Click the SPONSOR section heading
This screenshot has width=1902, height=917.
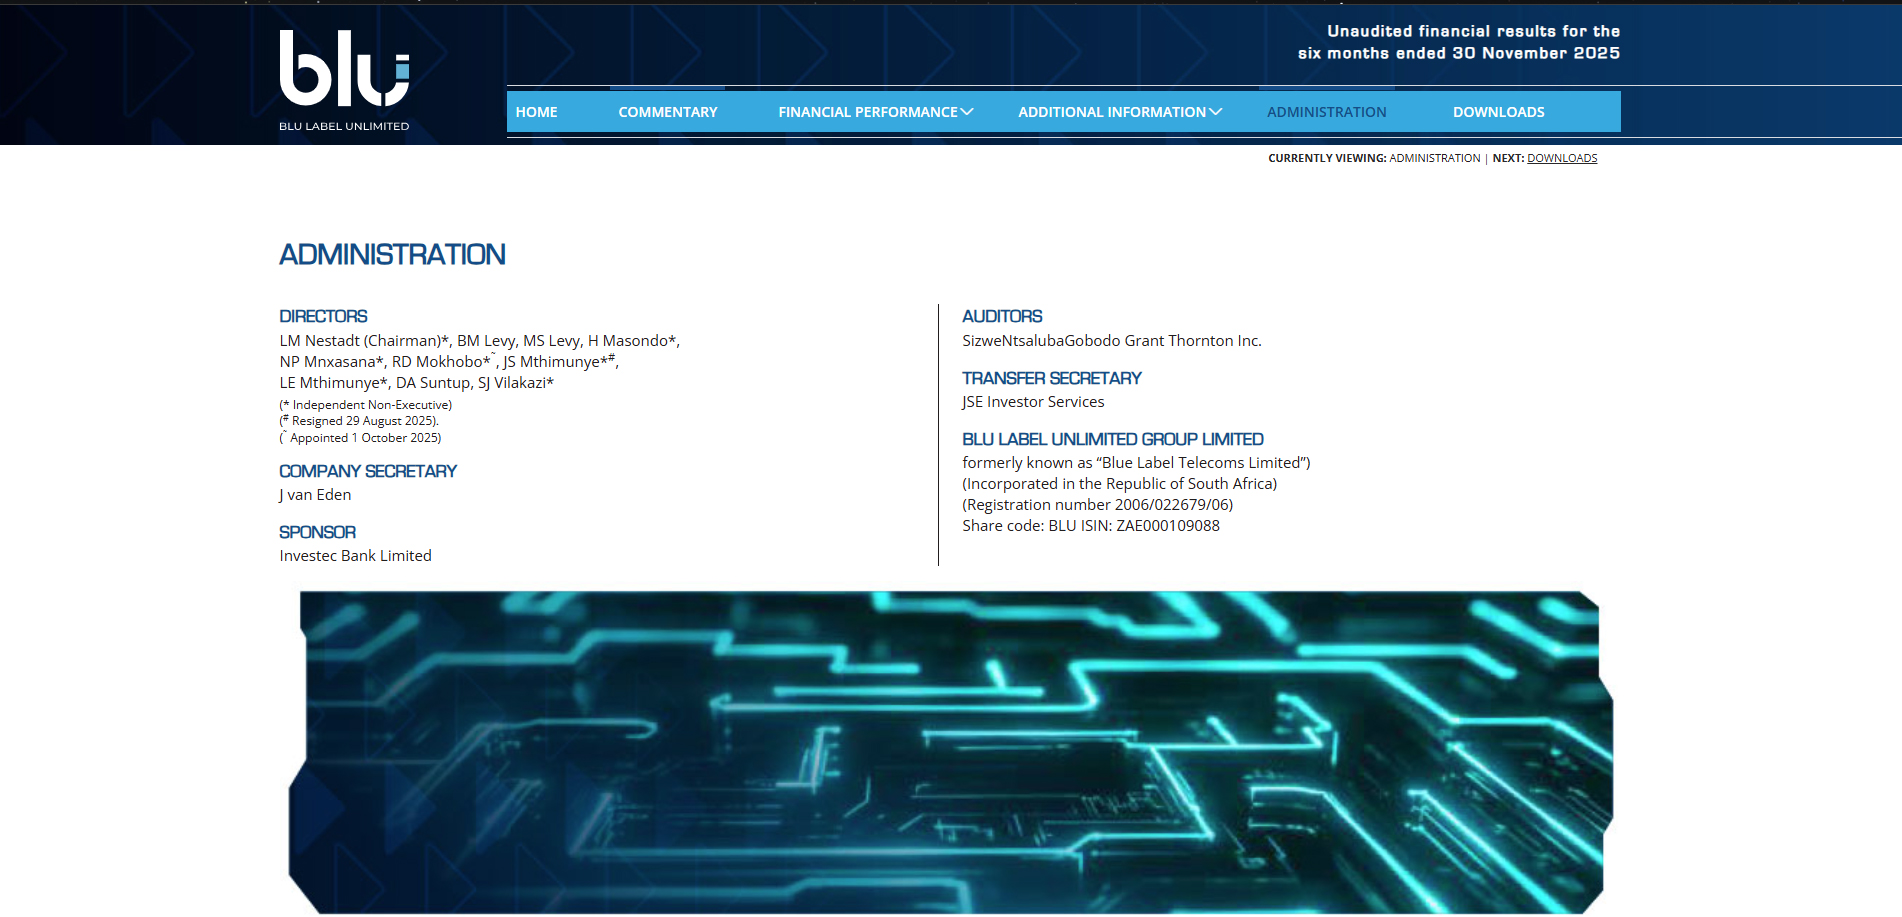(317, 532)
